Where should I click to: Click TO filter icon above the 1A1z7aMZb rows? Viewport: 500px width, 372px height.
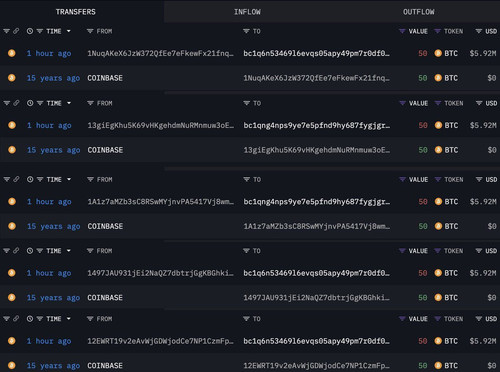(x=247, y=179)
